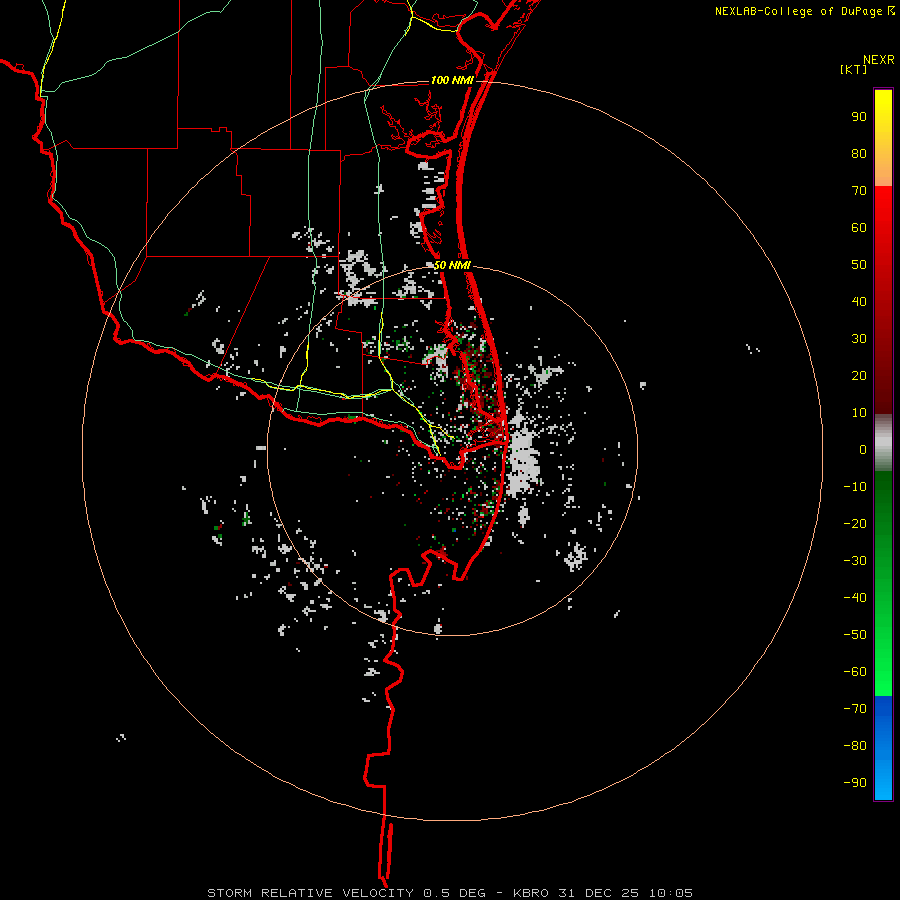This screenshot has height=900, width=900.
Task: Click the 50 NMI range ring label
Action: click(452, 265)
